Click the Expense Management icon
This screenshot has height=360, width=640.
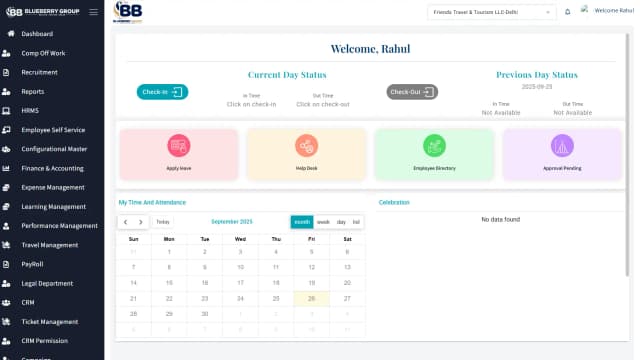[x=6, y=187]
